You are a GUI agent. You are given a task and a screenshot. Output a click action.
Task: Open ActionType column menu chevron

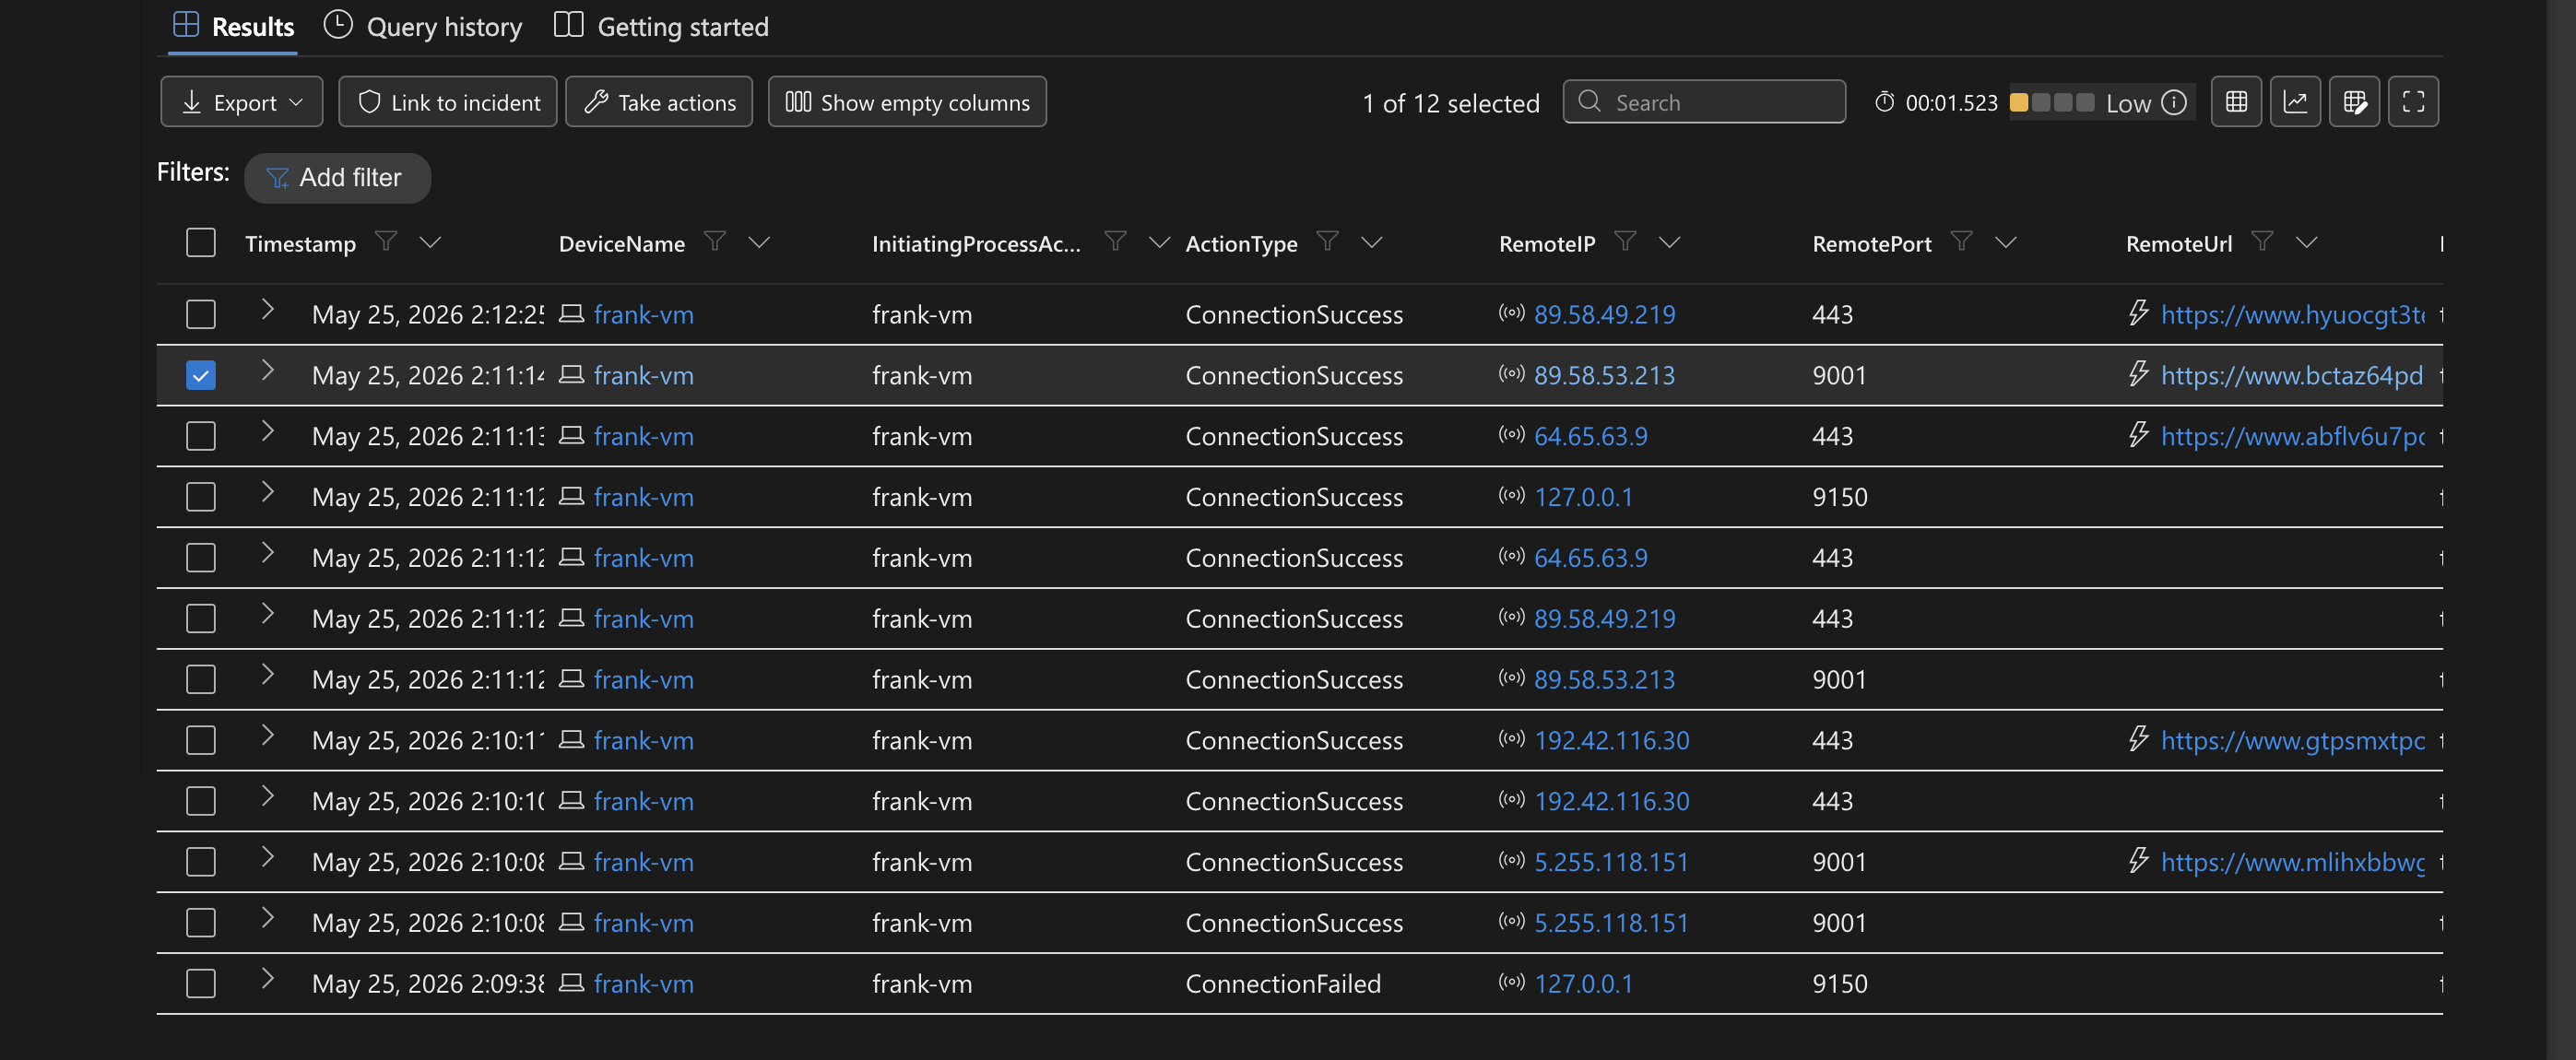click(x=1372, y=242)
